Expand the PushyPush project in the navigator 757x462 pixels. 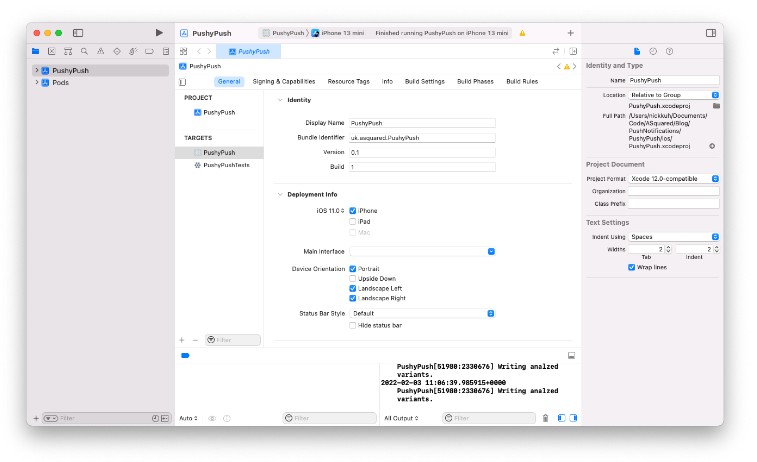(x=37, y=70)
